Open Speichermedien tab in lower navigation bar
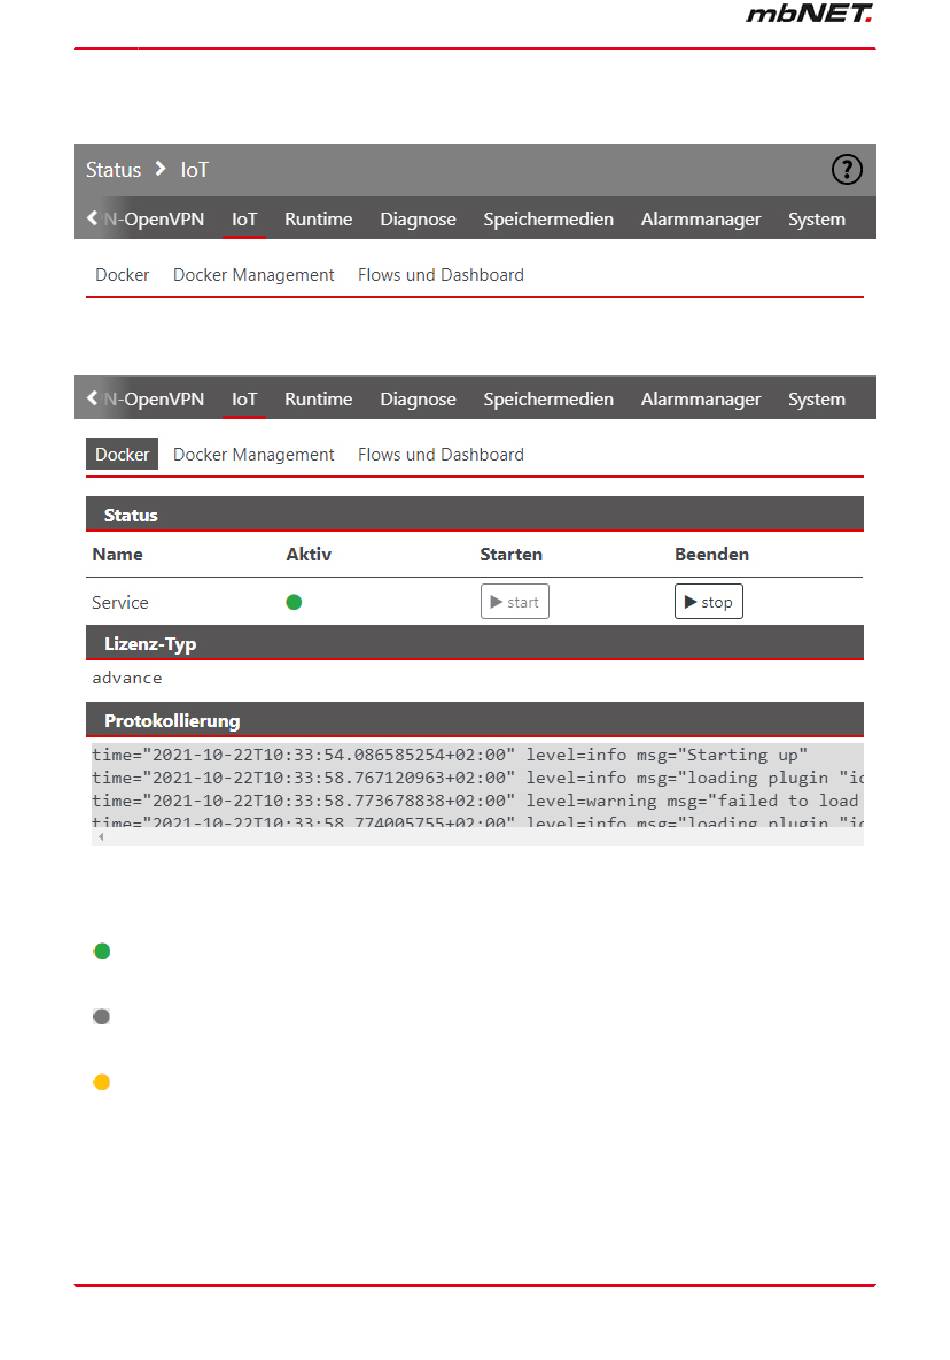This screenshot has height=1360, width=950. [548, 399]
